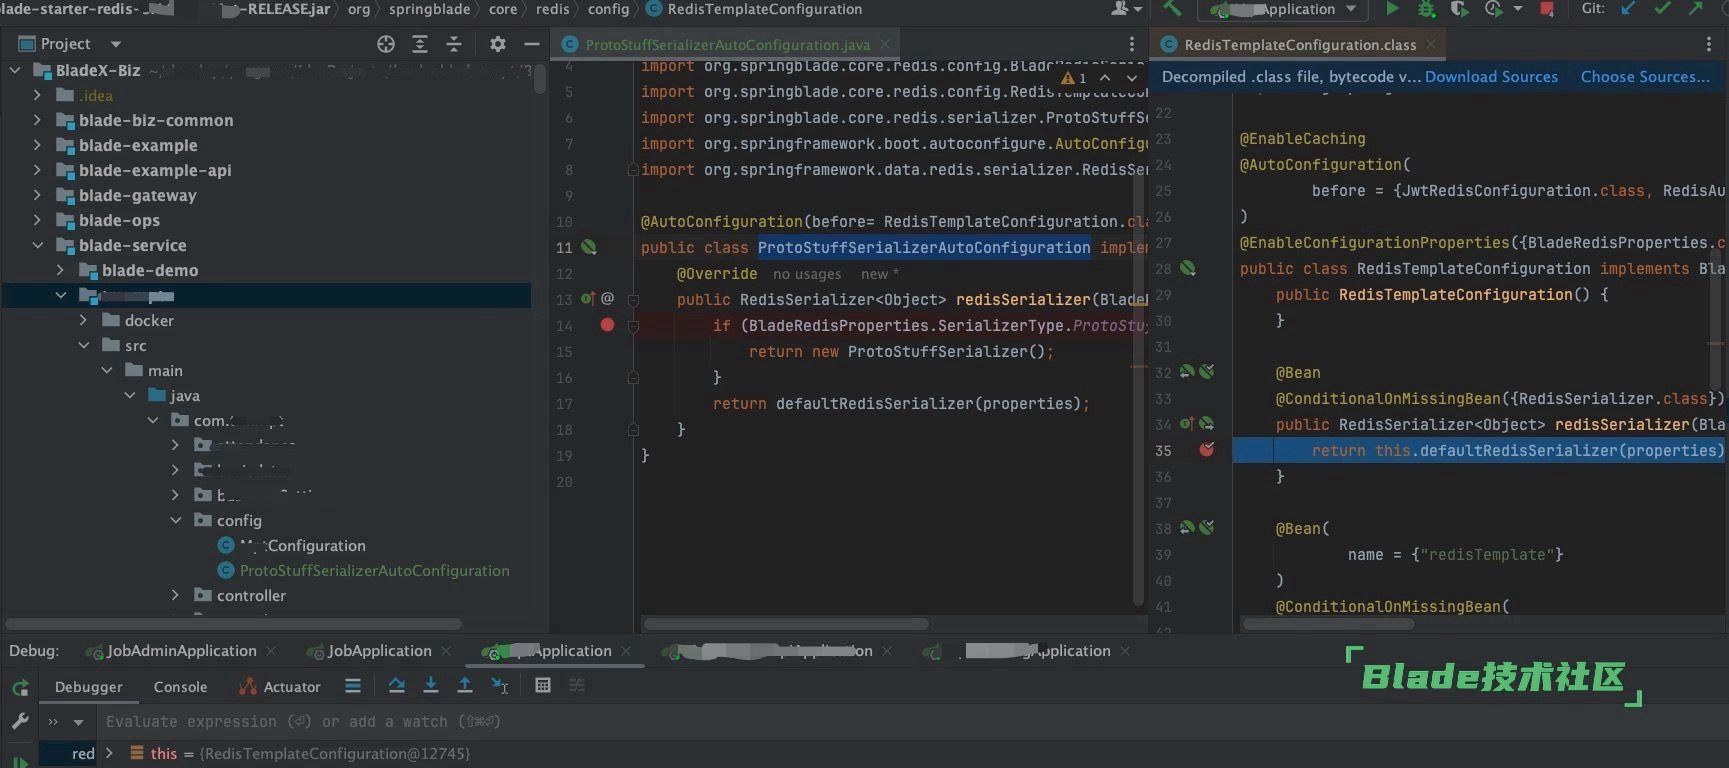Toggle breakpoint on line 35 right editor
The height and width of the screenshot is (768, 1729).
click(1207, 450)
